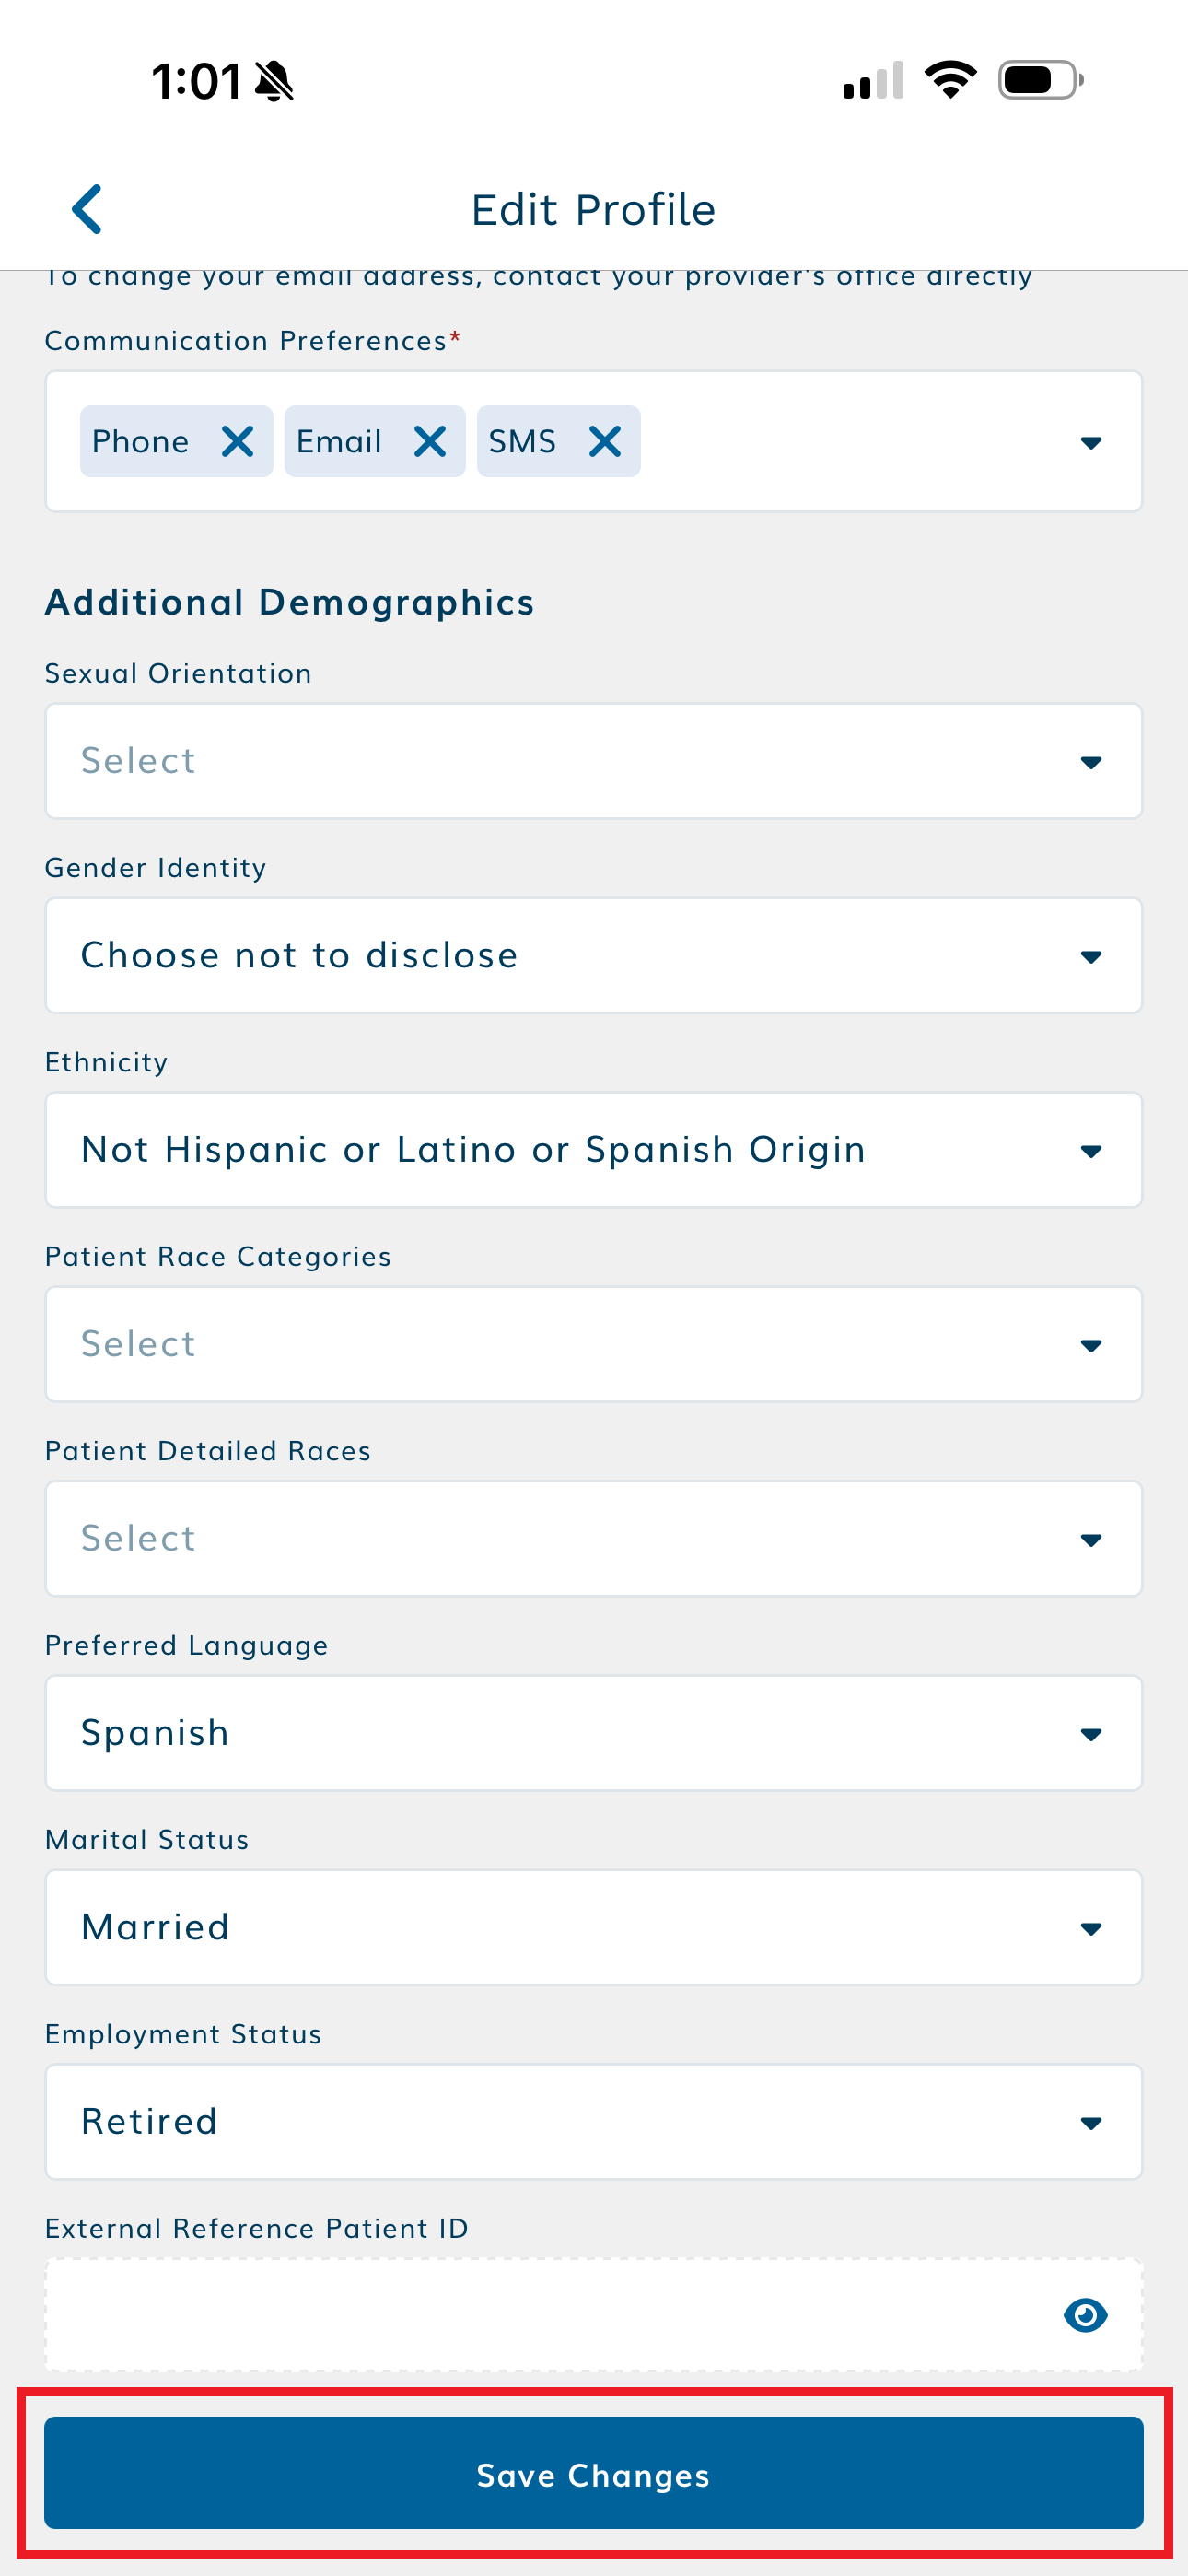Viewport: 1188px width, 2576px height.
Task: Open the Gender Identity dropdown
Action: click(593, 956)
